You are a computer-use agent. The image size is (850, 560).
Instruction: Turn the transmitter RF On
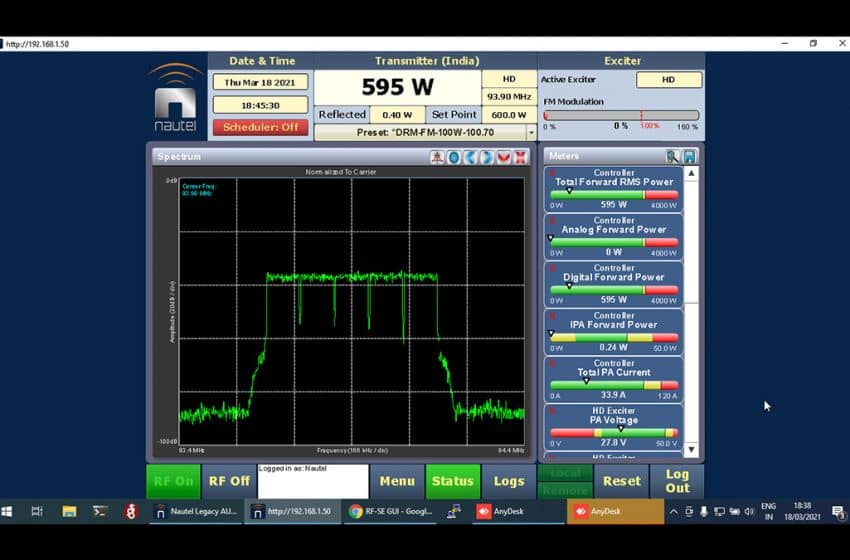[173, 481]
